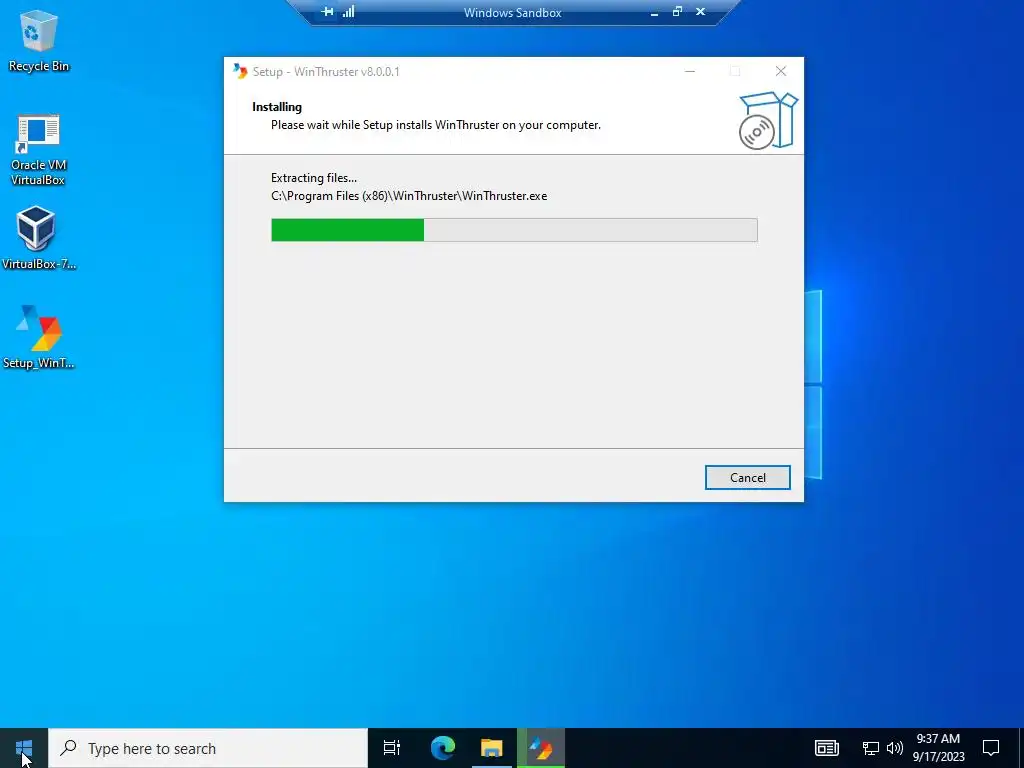Open File Explorer from the taskbar

coord(492,748)
